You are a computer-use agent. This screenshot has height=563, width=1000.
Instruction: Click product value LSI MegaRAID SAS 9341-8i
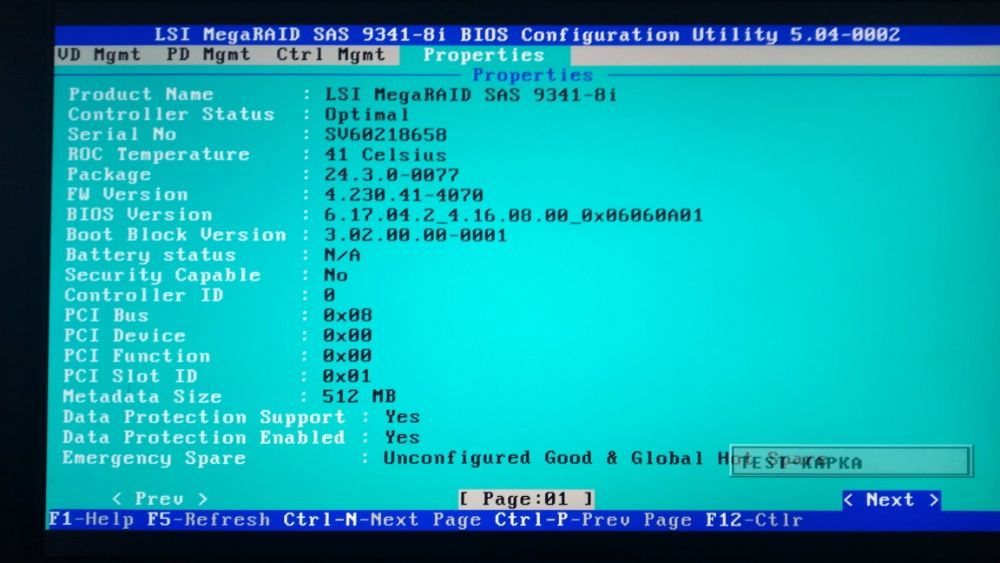(471, 95)
